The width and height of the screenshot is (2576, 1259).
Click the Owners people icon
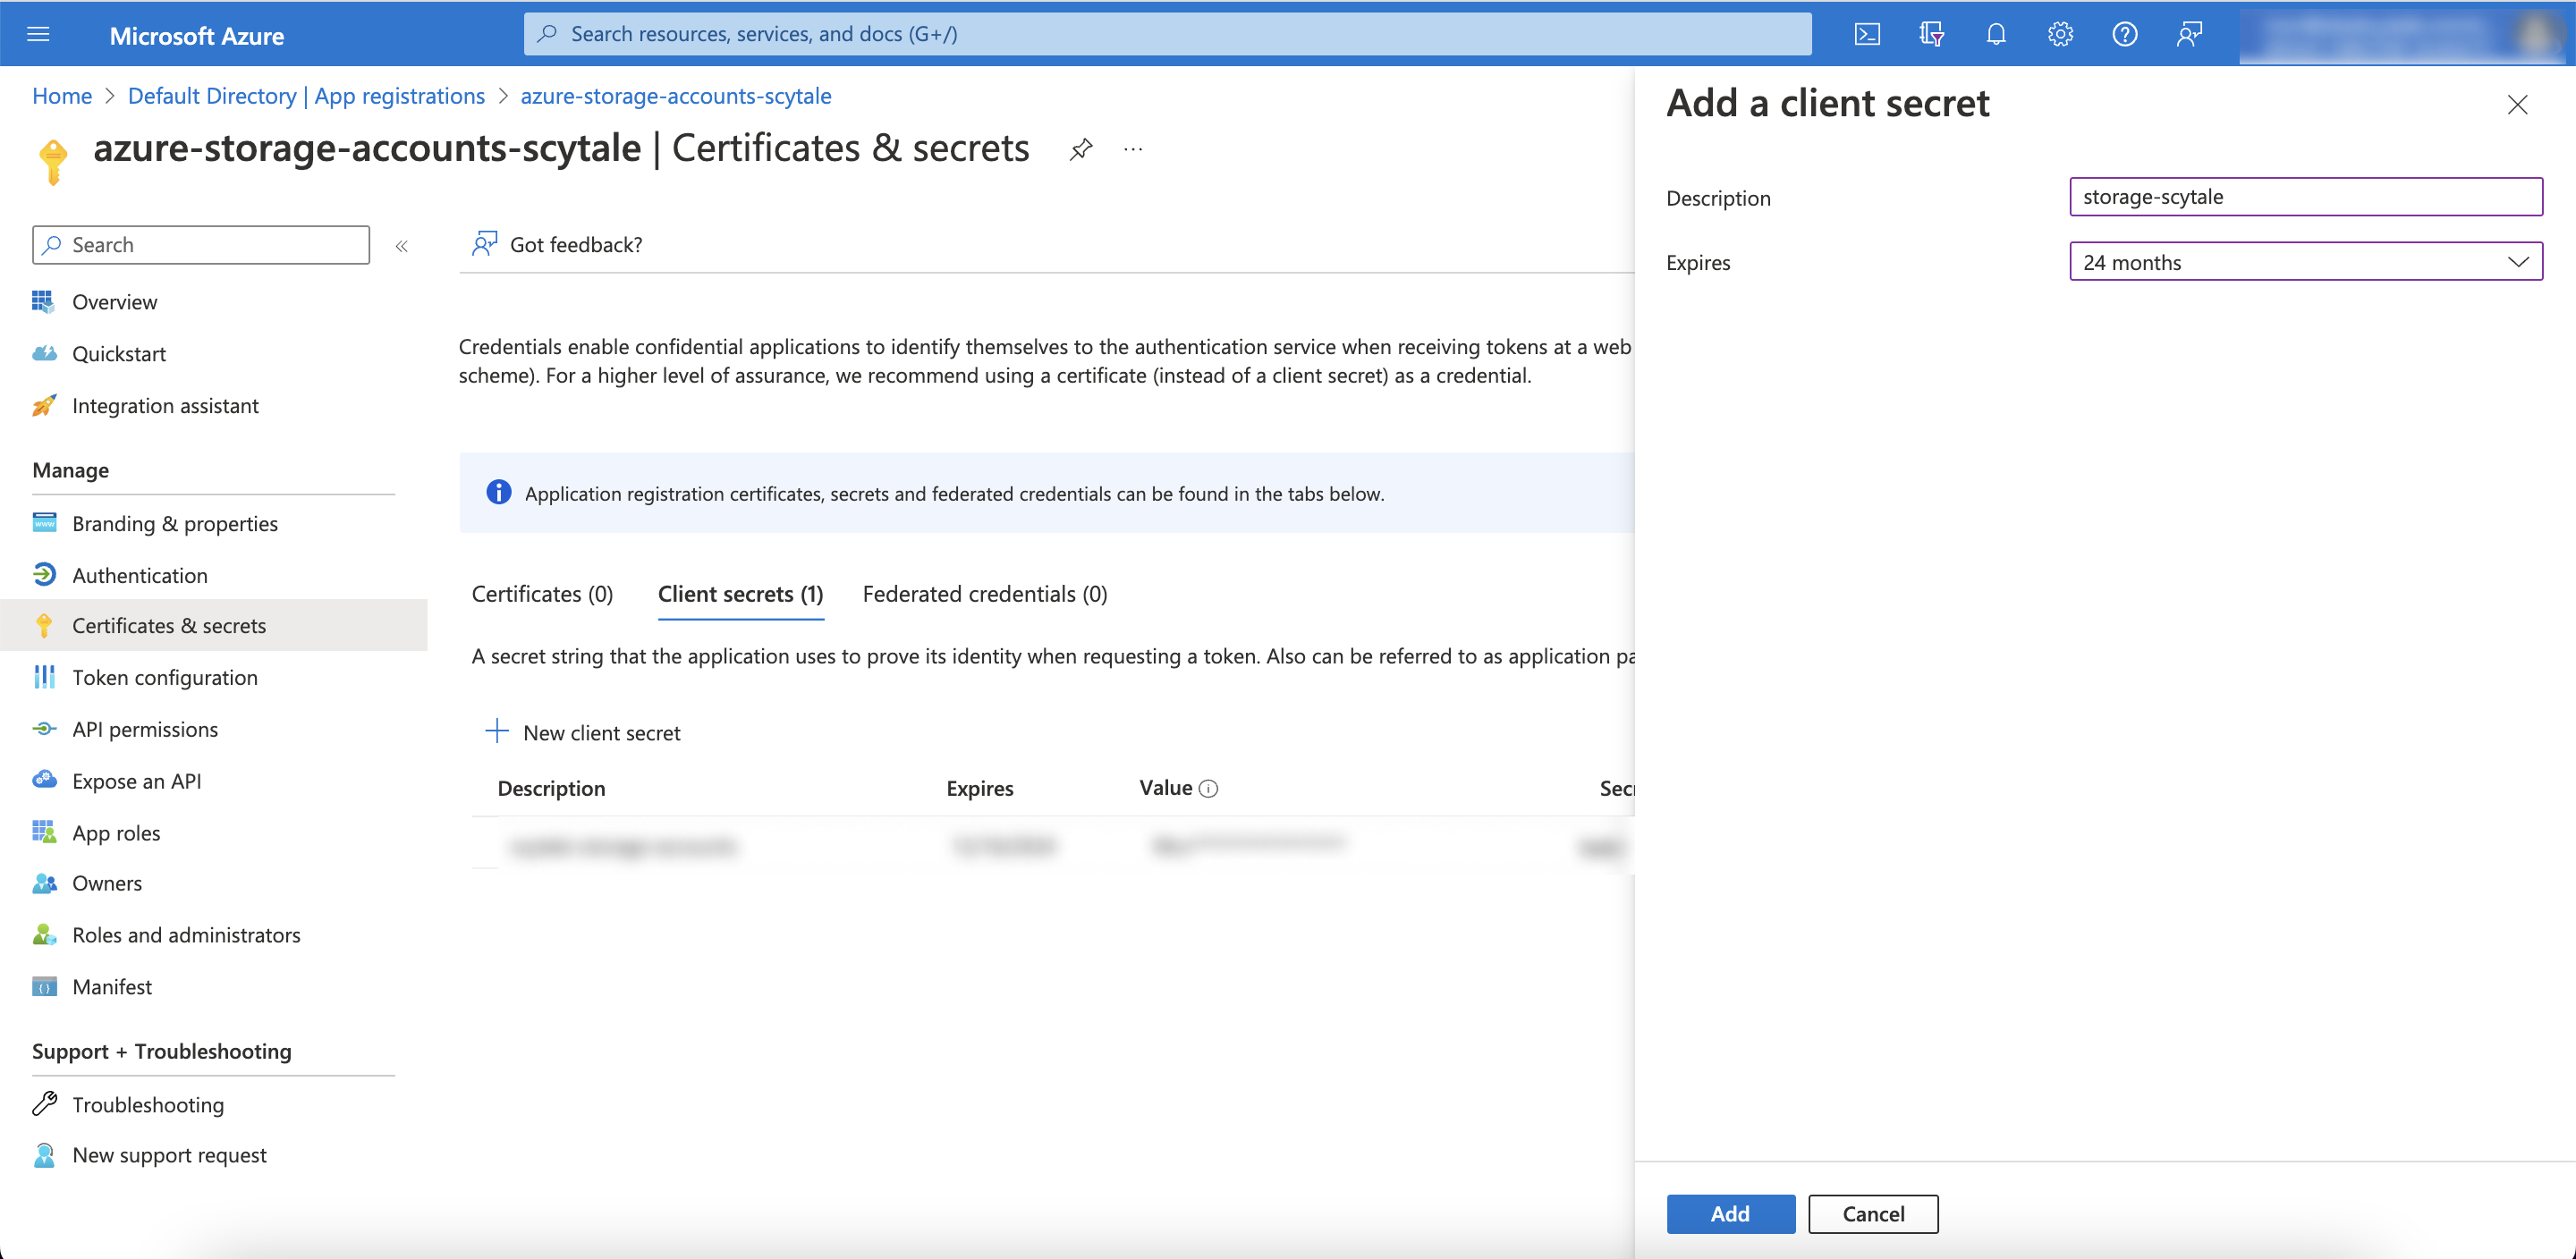click(x=44, y=883)
